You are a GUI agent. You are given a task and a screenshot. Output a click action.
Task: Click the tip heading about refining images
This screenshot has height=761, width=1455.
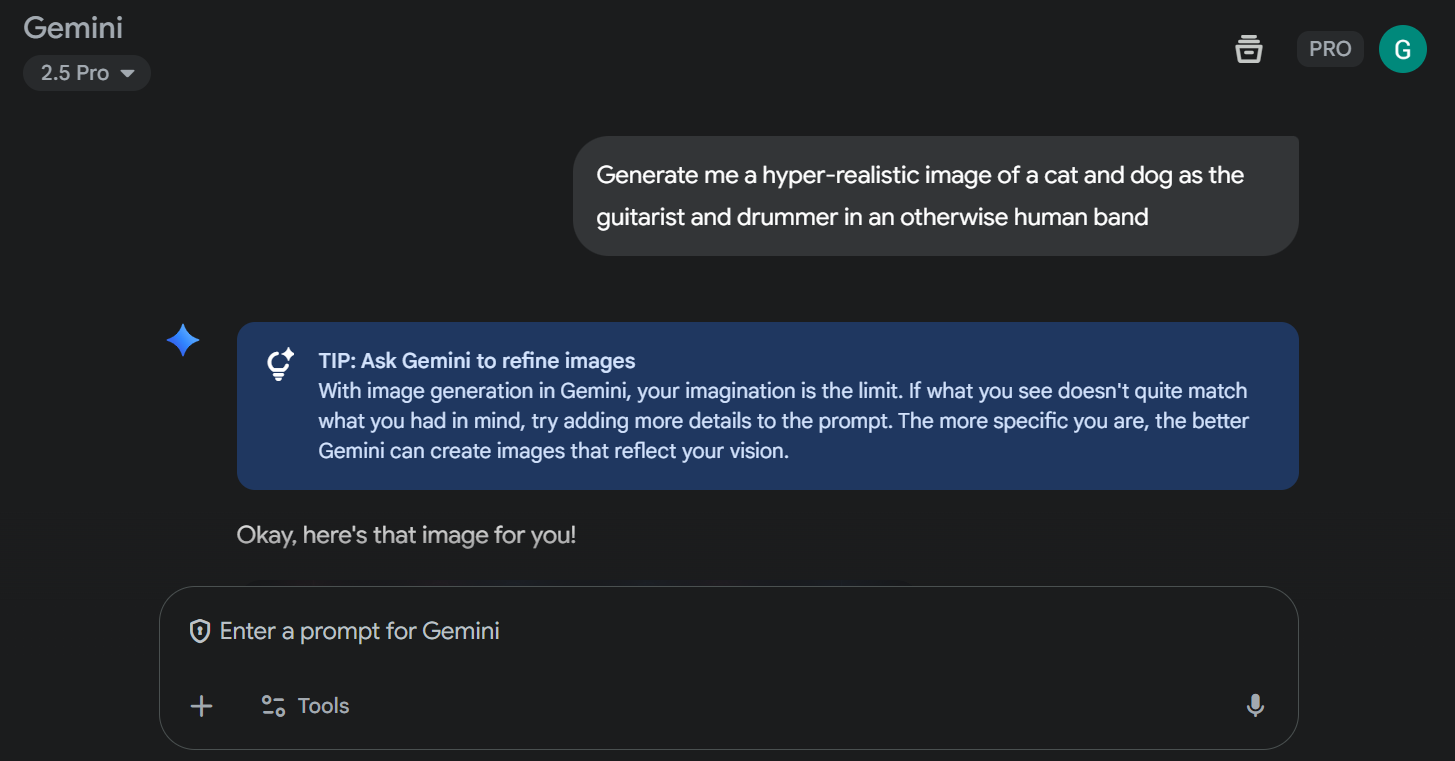476,361
